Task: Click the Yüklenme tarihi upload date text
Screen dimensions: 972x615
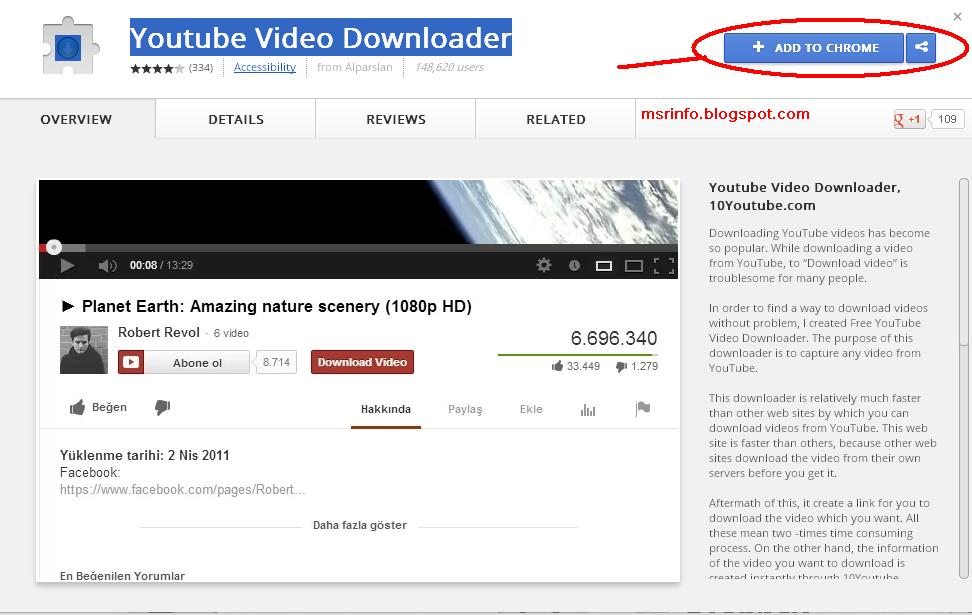Action: coord(144,455)
